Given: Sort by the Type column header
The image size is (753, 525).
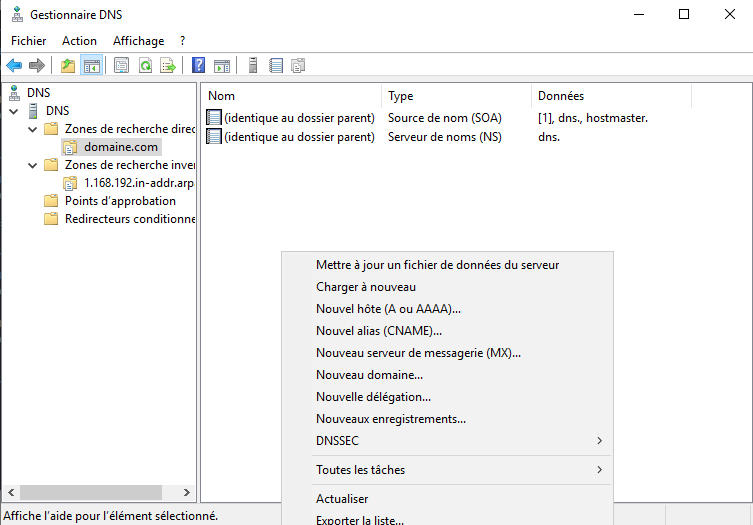Looking at the screenshot, I should pos(457,96).
